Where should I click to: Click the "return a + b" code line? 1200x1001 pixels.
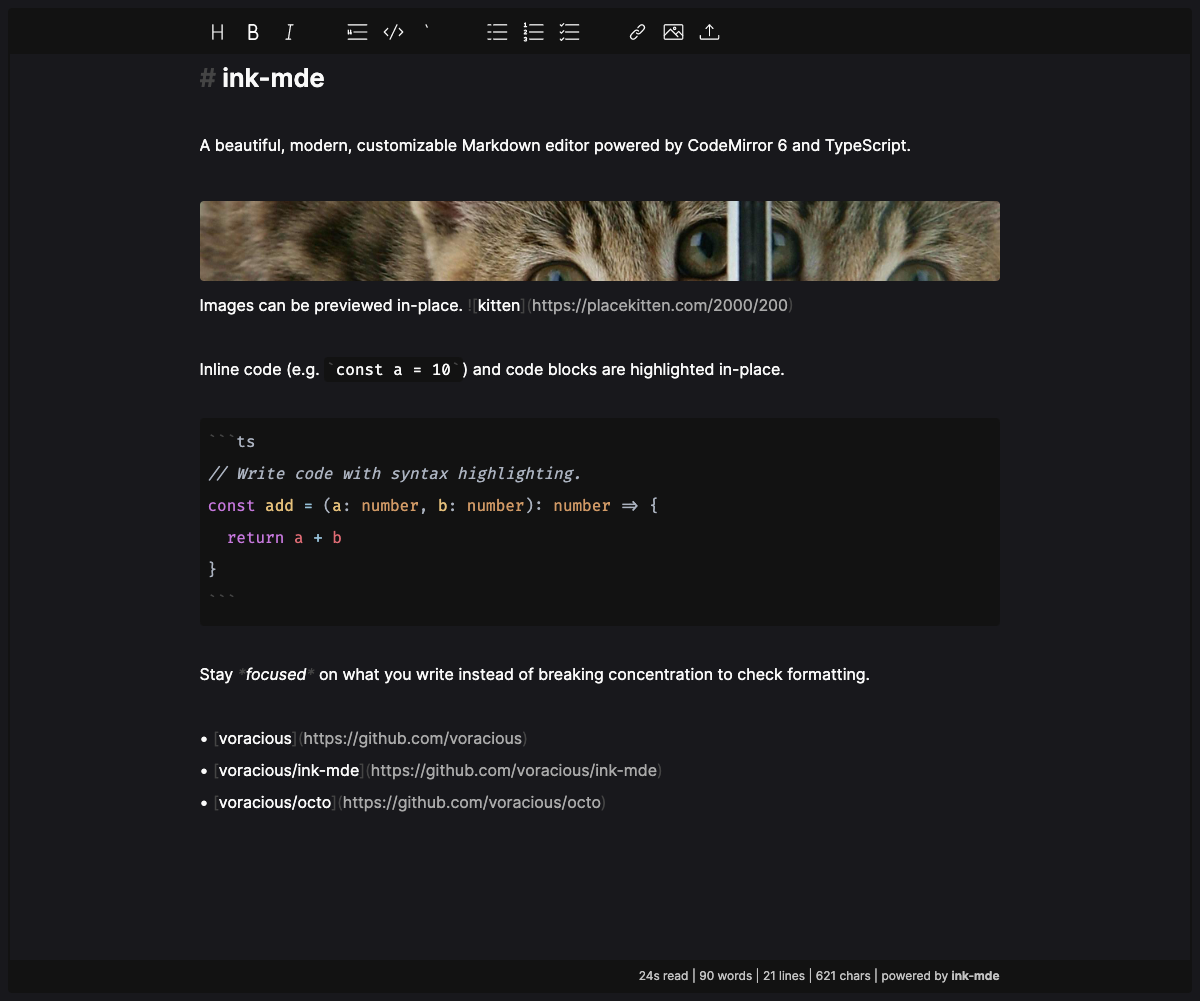[285, 538]
